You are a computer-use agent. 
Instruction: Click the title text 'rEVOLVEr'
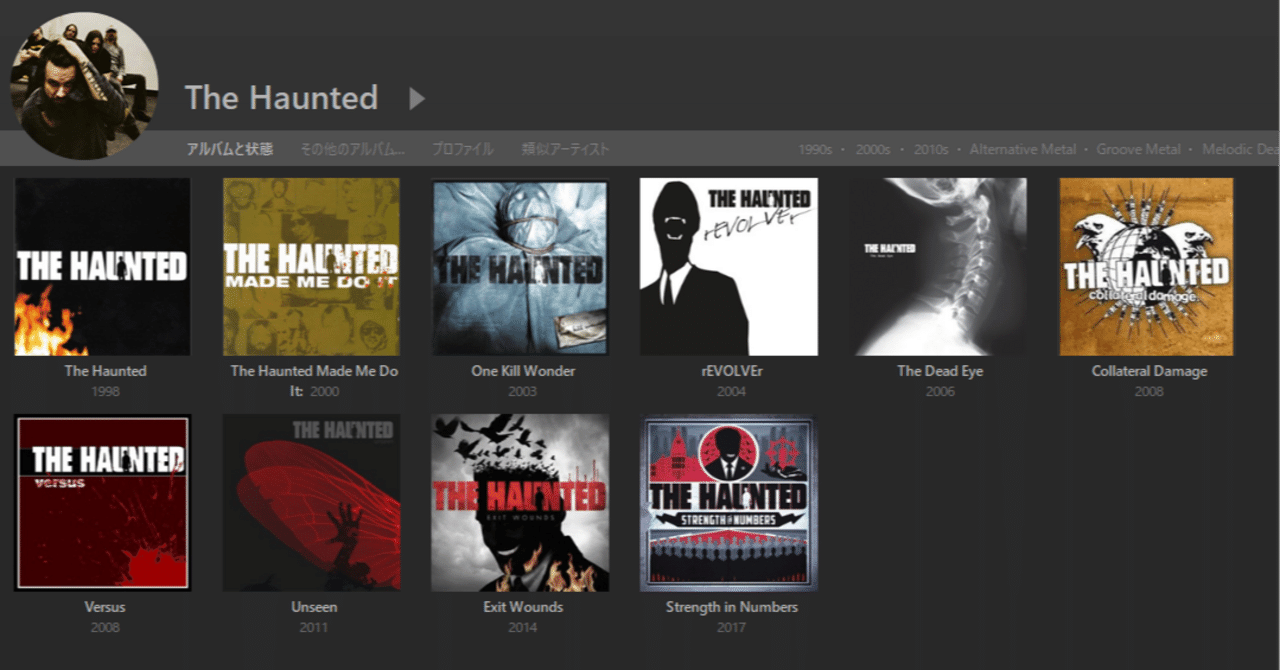(x=731, y=371)
